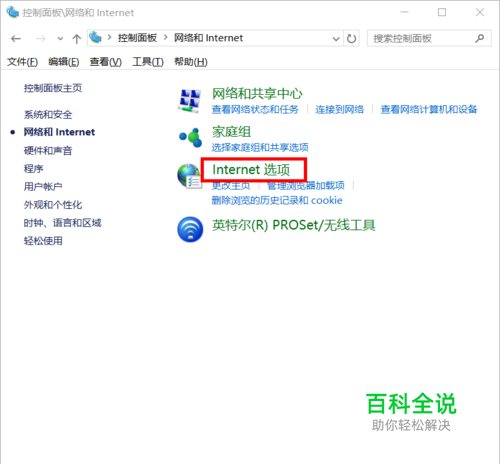This screenshot has height=464, width=500.
Task: Open the 工具(T) menu
Action: click(148, 62)
